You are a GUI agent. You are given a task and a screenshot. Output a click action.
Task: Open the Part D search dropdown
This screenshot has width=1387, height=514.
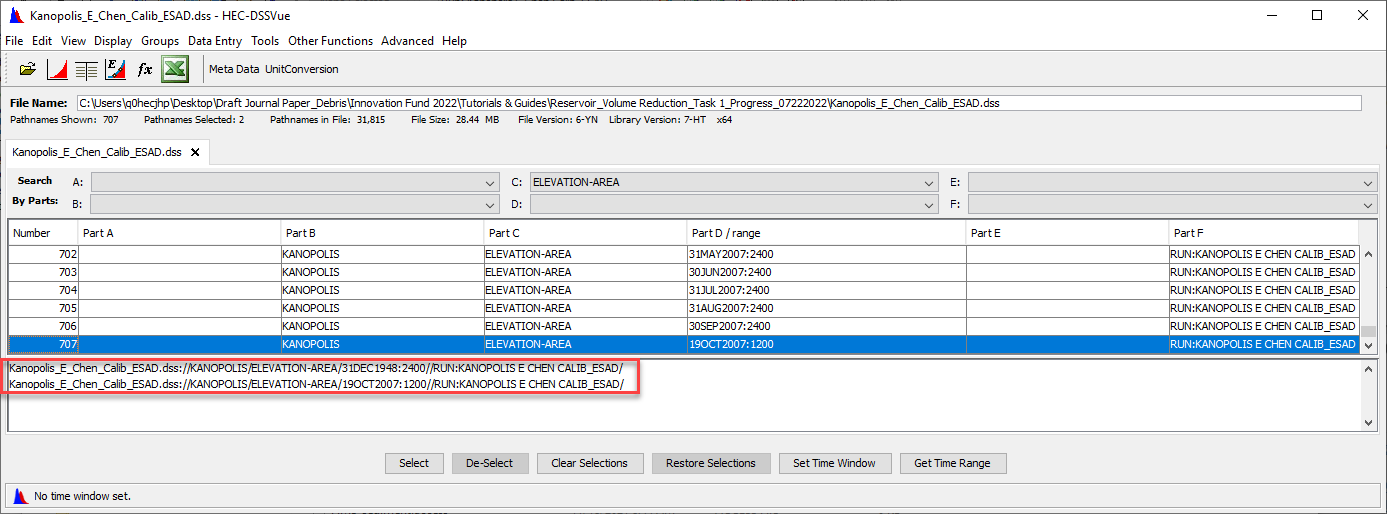pos(929,205)
